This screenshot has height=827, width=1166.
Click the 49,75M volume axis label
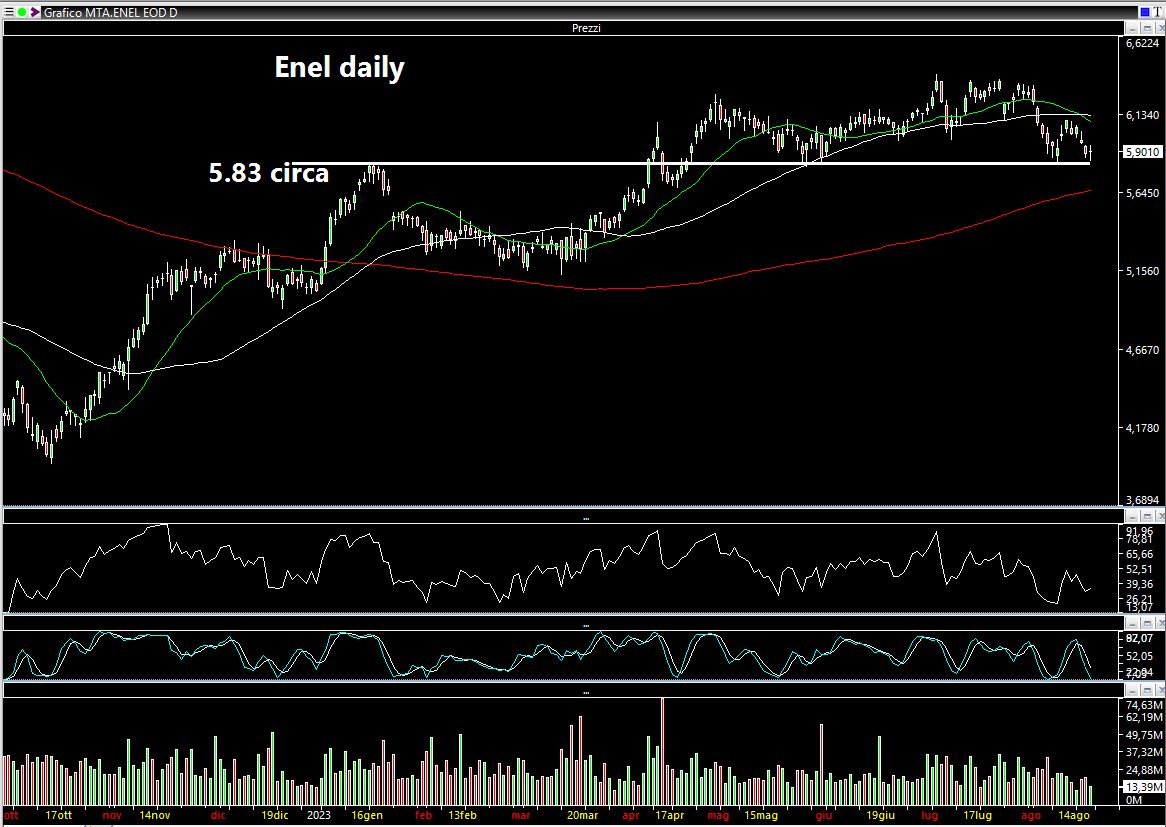point(1143,735)
